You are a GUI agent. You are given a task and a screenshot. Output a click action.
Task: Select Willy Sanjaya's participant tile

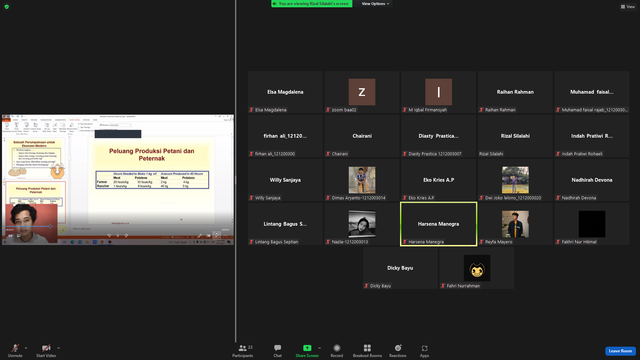285,180
